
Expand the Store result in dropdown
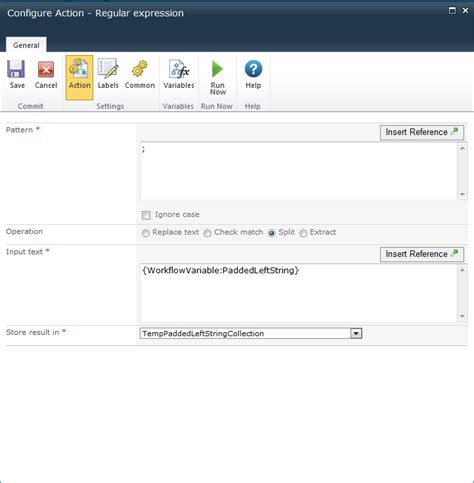(x=356, y=333)
